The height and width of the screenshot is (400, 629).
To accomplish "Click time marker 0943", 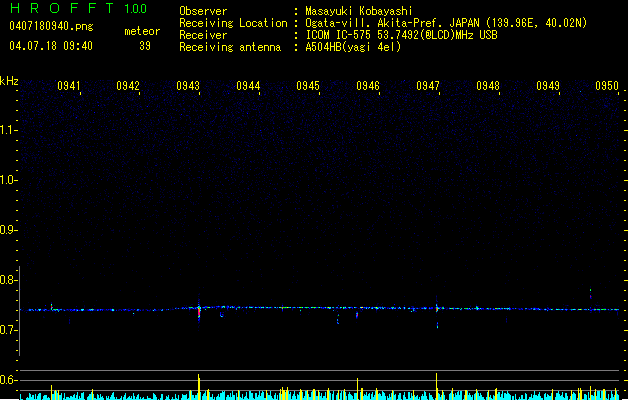I will (188, 86).
